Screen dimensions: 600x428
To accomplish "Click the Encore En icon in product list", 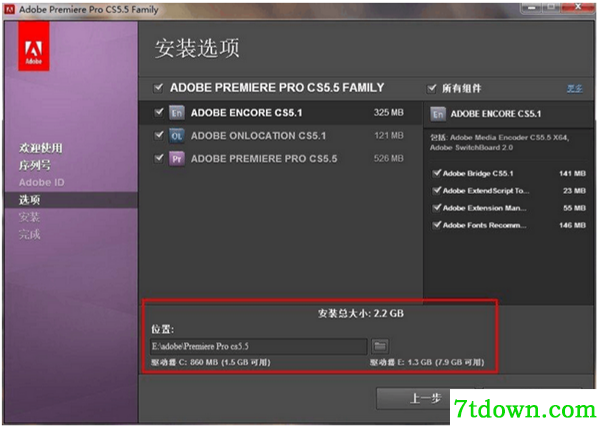I will [177, 113].
